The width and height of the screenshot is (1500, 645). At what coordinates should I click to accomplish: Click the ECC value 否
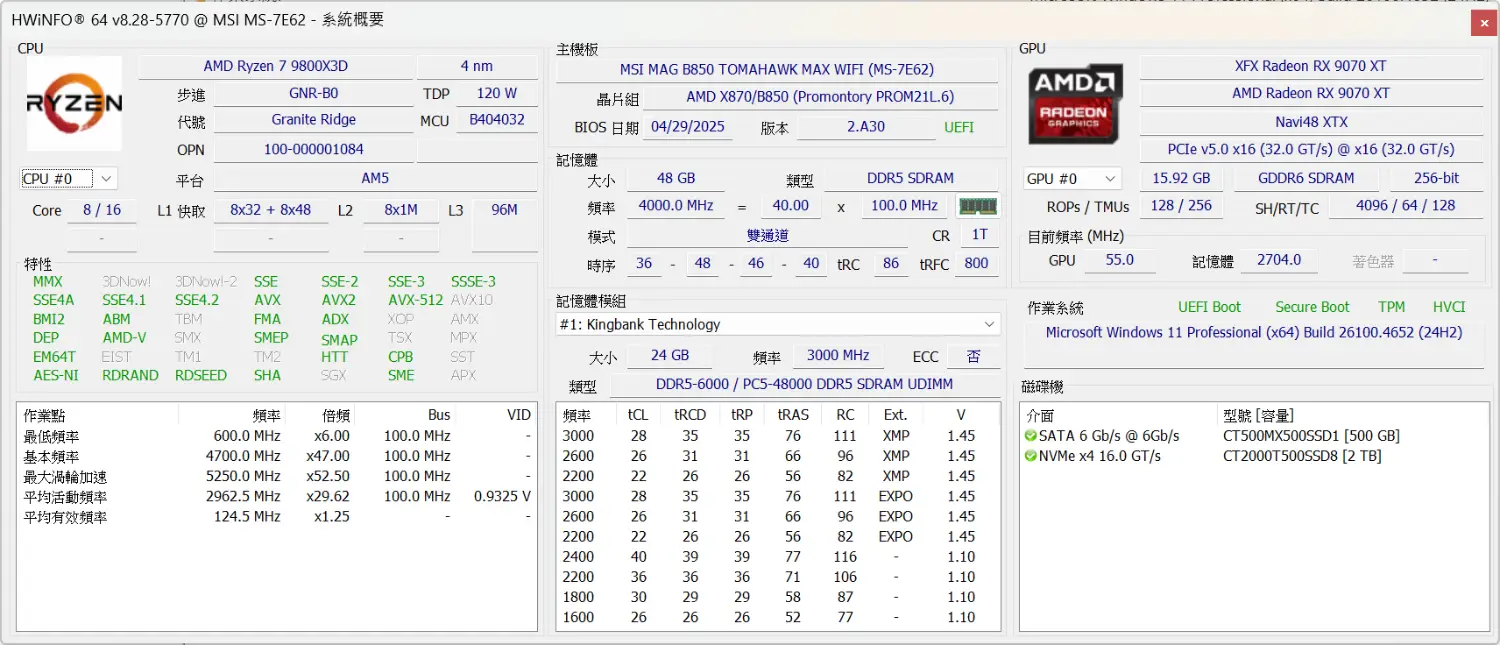click(973, 356)
